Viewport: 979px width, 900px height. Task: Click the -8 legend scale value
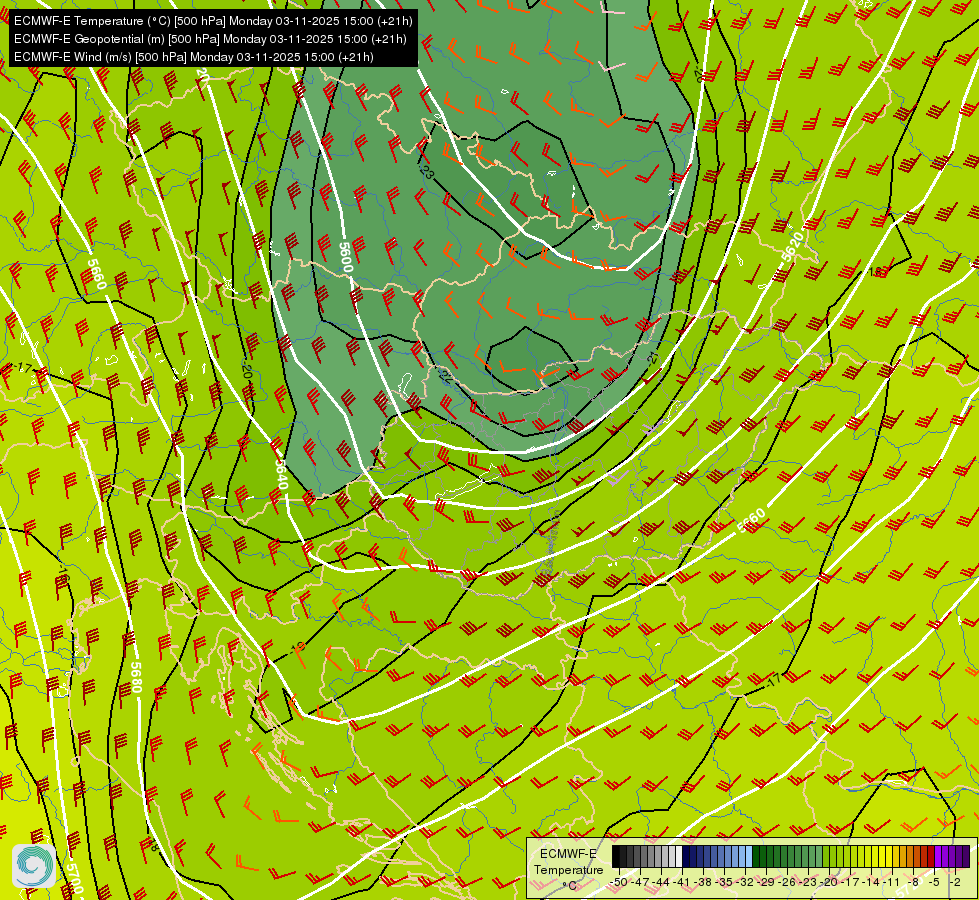click(913, 883)
